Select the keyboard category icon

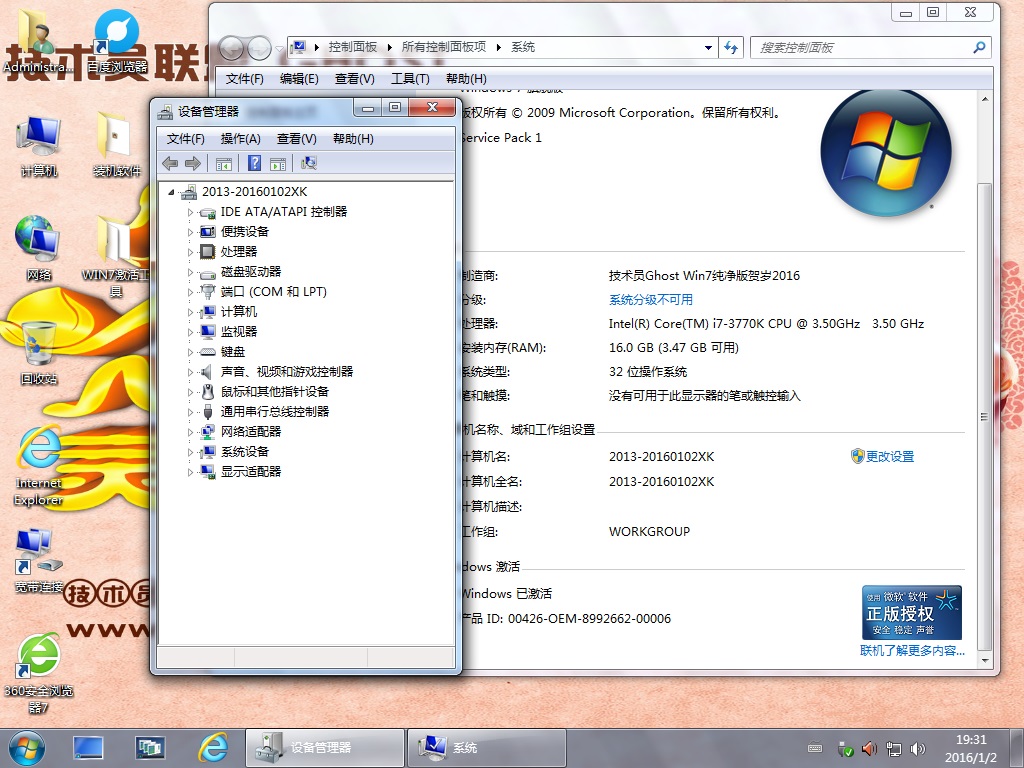[208, 352]
